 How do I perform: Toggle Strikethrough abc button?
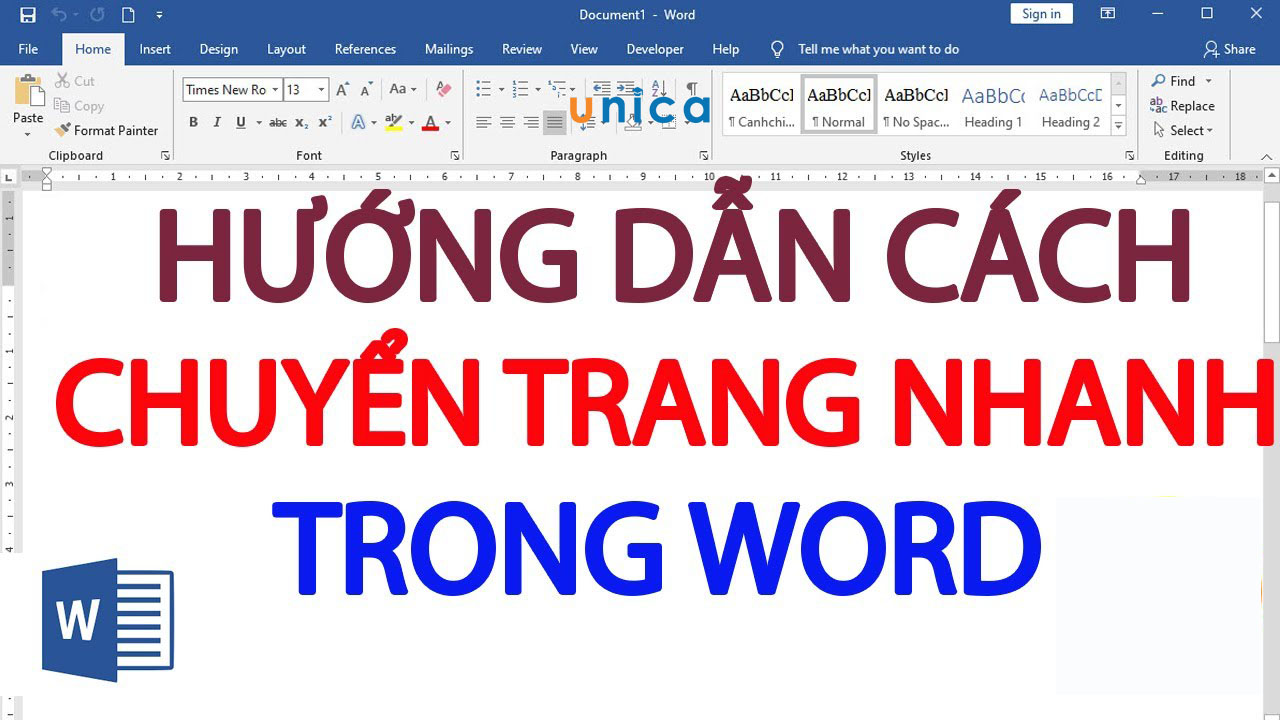click(x=278, y=122)
